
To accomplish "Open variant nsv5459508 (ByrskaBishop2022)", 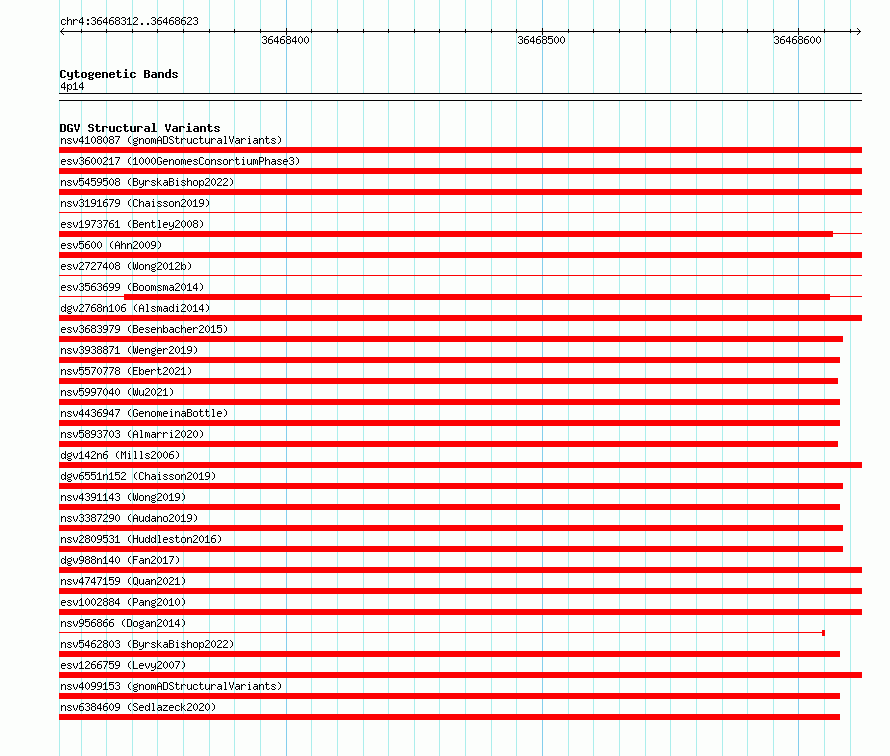I will 147,182.
